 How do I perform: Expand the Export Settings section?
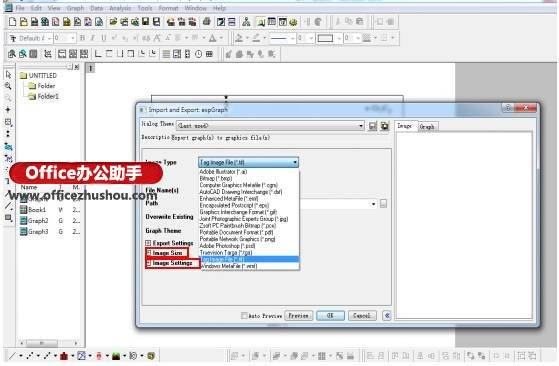(148, 243)
